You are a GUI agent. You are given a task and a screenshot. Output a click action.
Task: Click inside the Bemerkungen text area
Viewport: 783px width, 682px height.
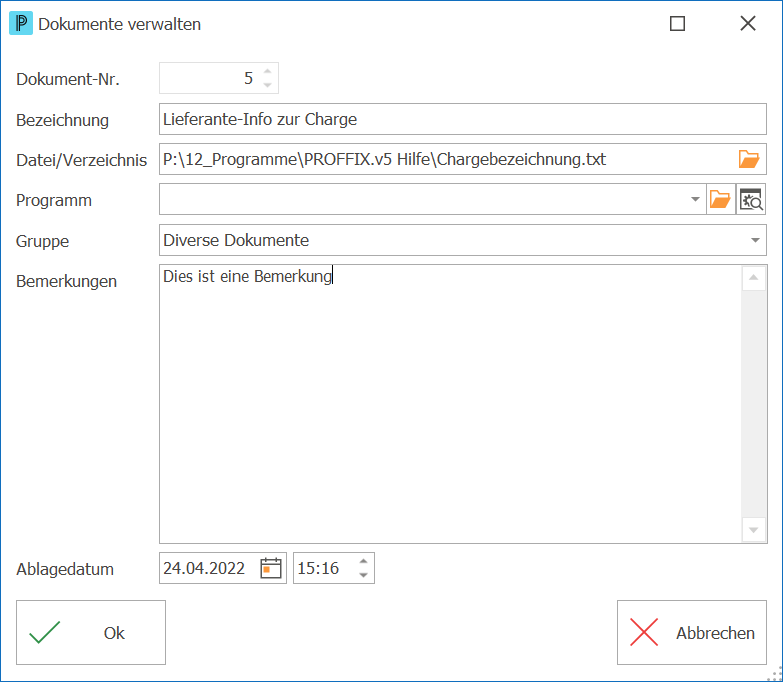tap(450, 404)
